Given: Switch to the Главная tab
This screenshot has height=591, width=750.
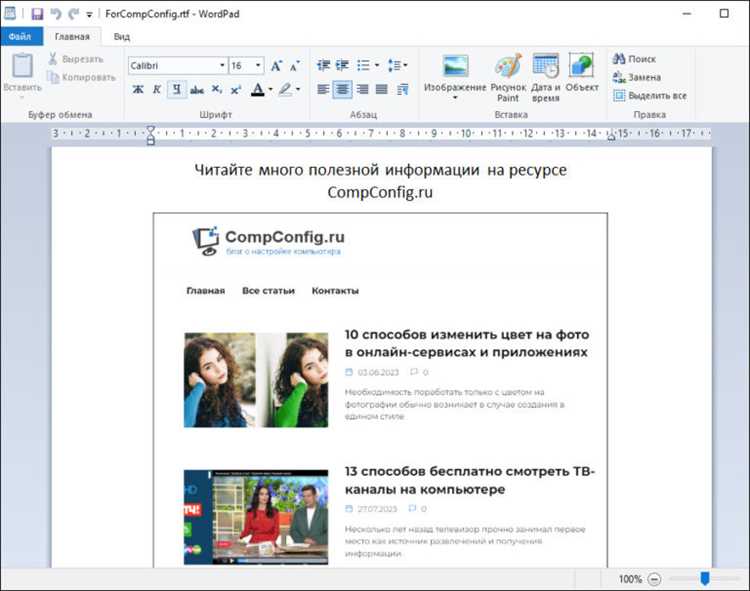Looking at the screenshot, I should click(72, 37).
